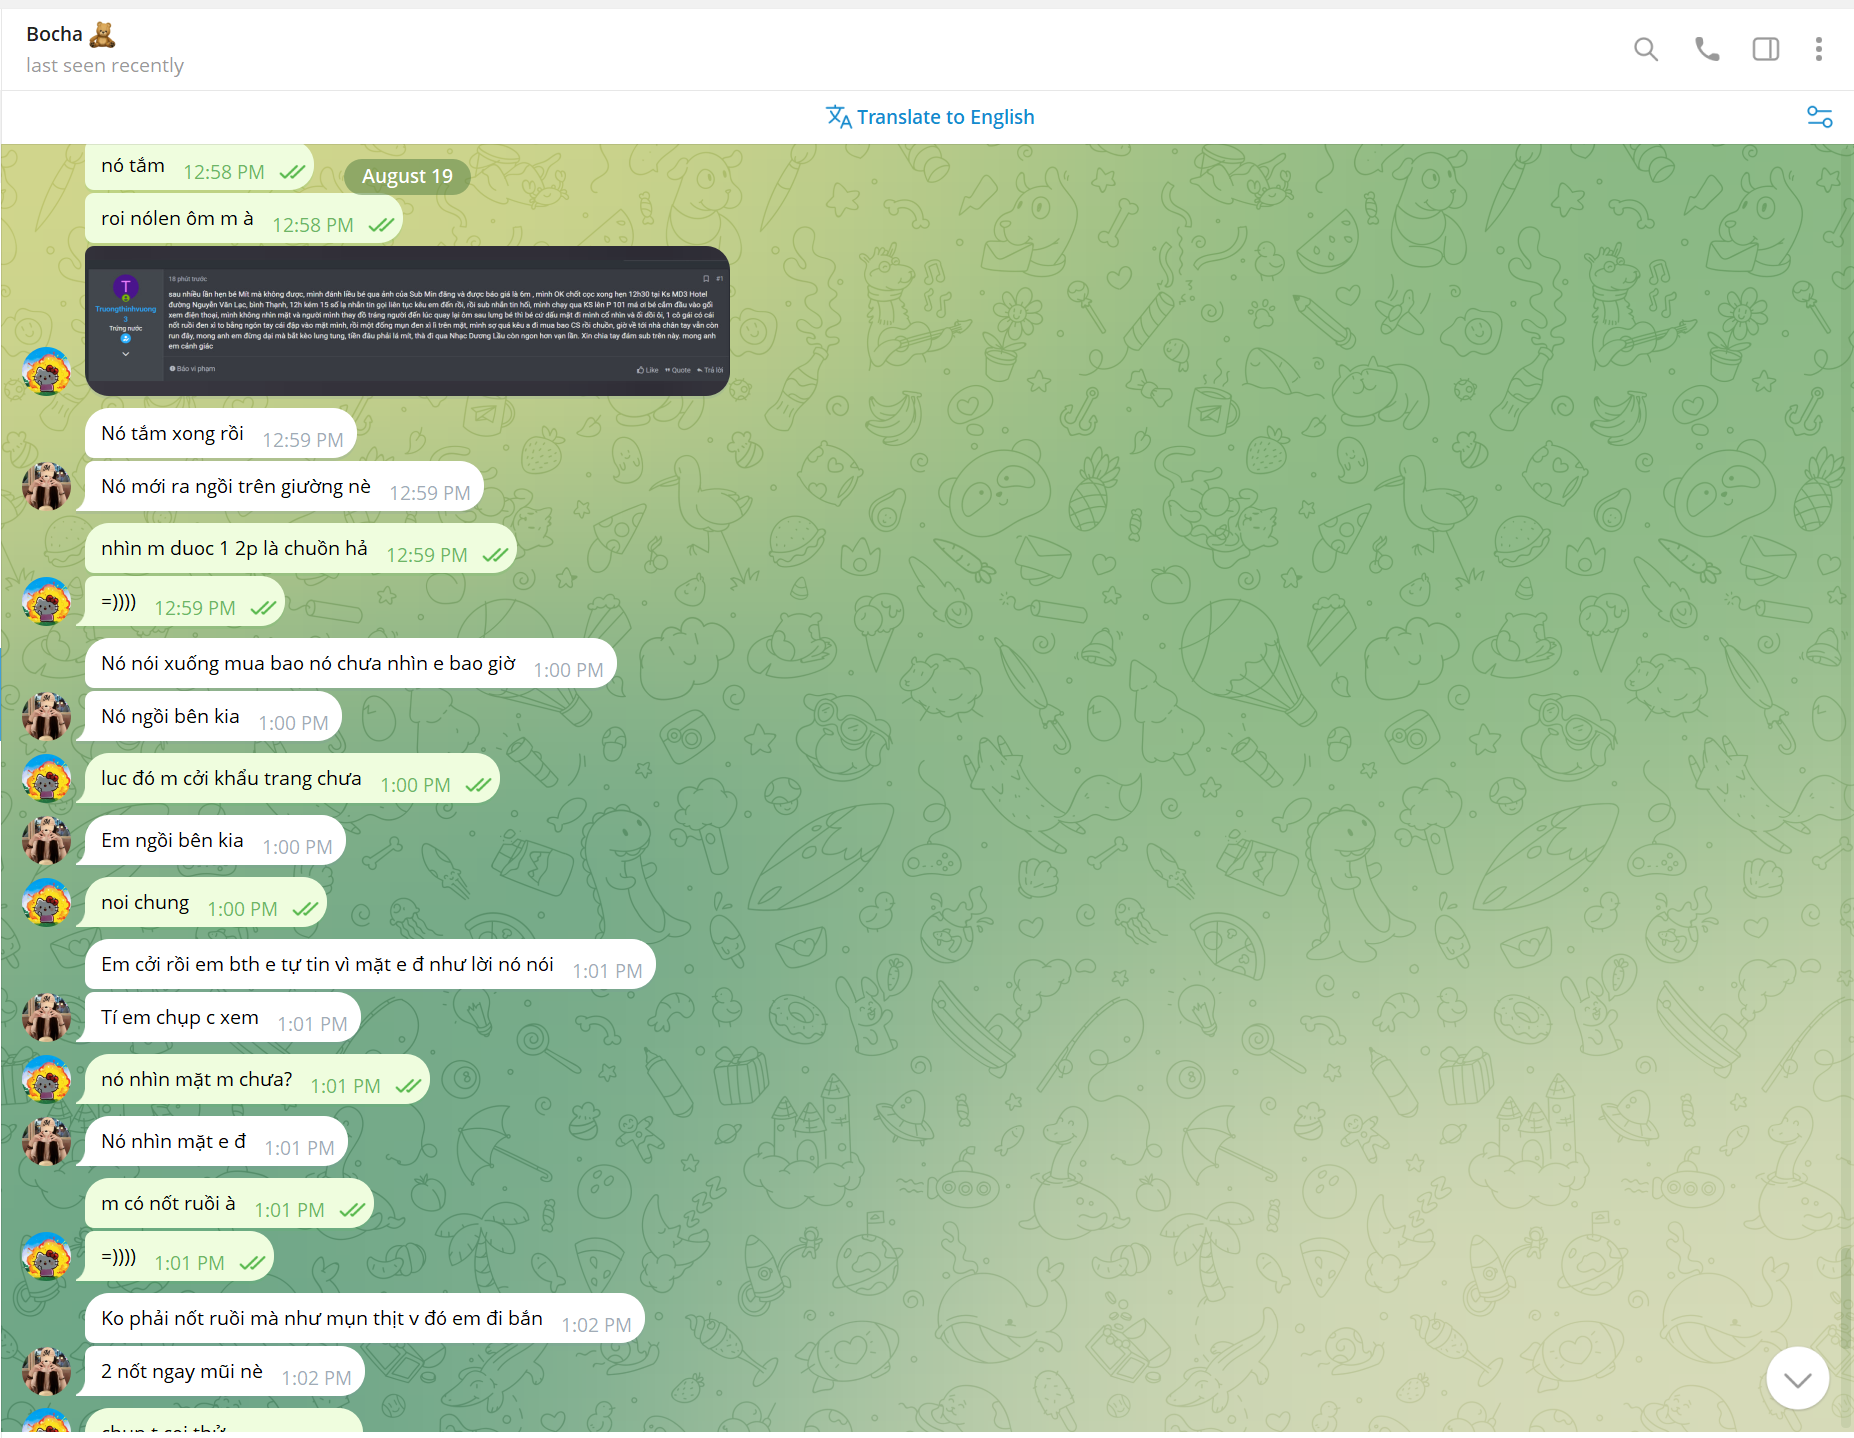The height and width of the screenshot is (1438, 1854).
Task: Click avatar next to the 1:01 PM "=))))" message
Action: pyautogui.click(x=46, y=1257)
